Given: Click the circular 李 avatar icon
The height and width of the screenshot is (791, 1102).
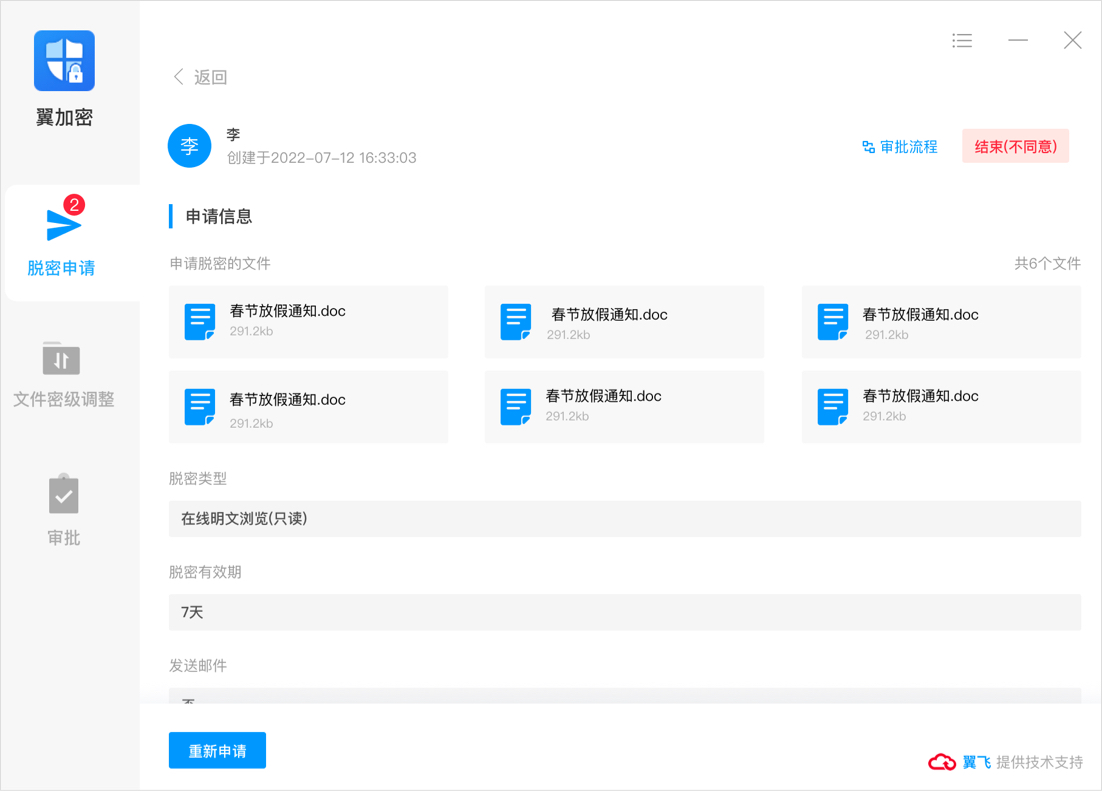Looking at the screenshot, I should 189,145.
